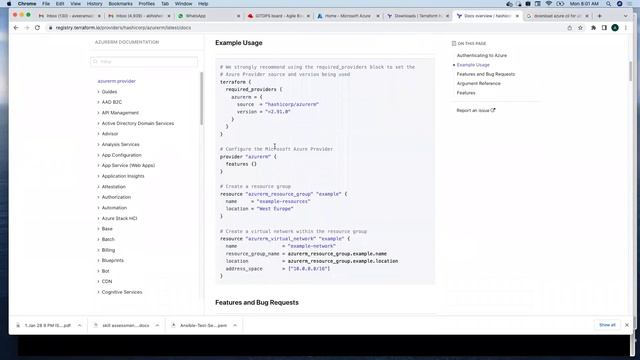Open the Bookmarks menu
Image resolution: width=640 pixels, height=360 pixels.
(120, 4)
